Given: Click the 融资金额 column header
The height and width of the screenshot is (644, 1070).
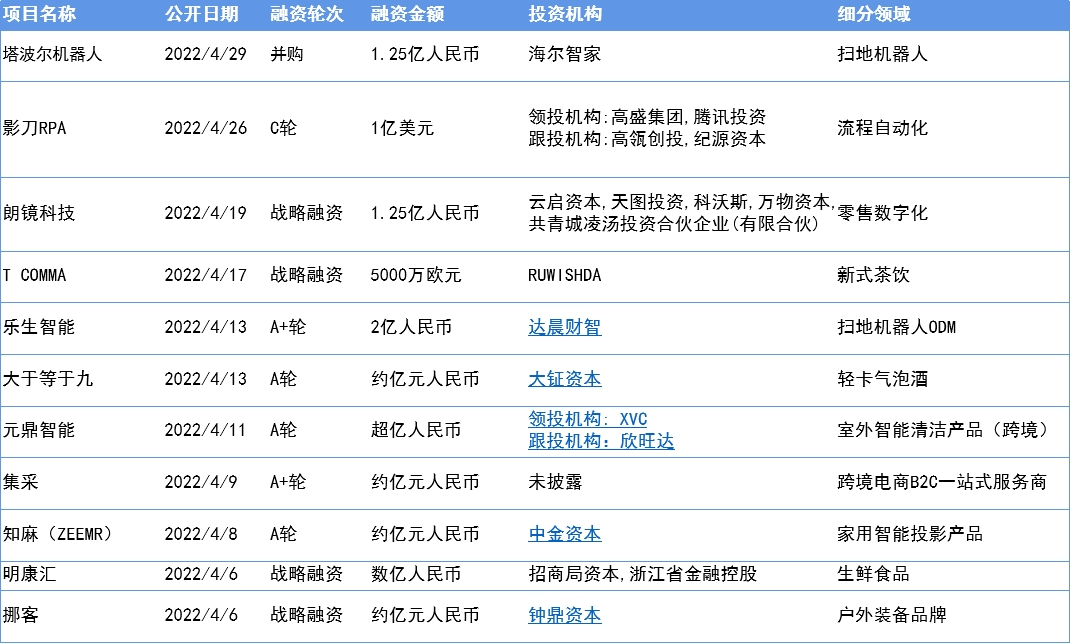Looking at the screenshot, I should 407,14.
